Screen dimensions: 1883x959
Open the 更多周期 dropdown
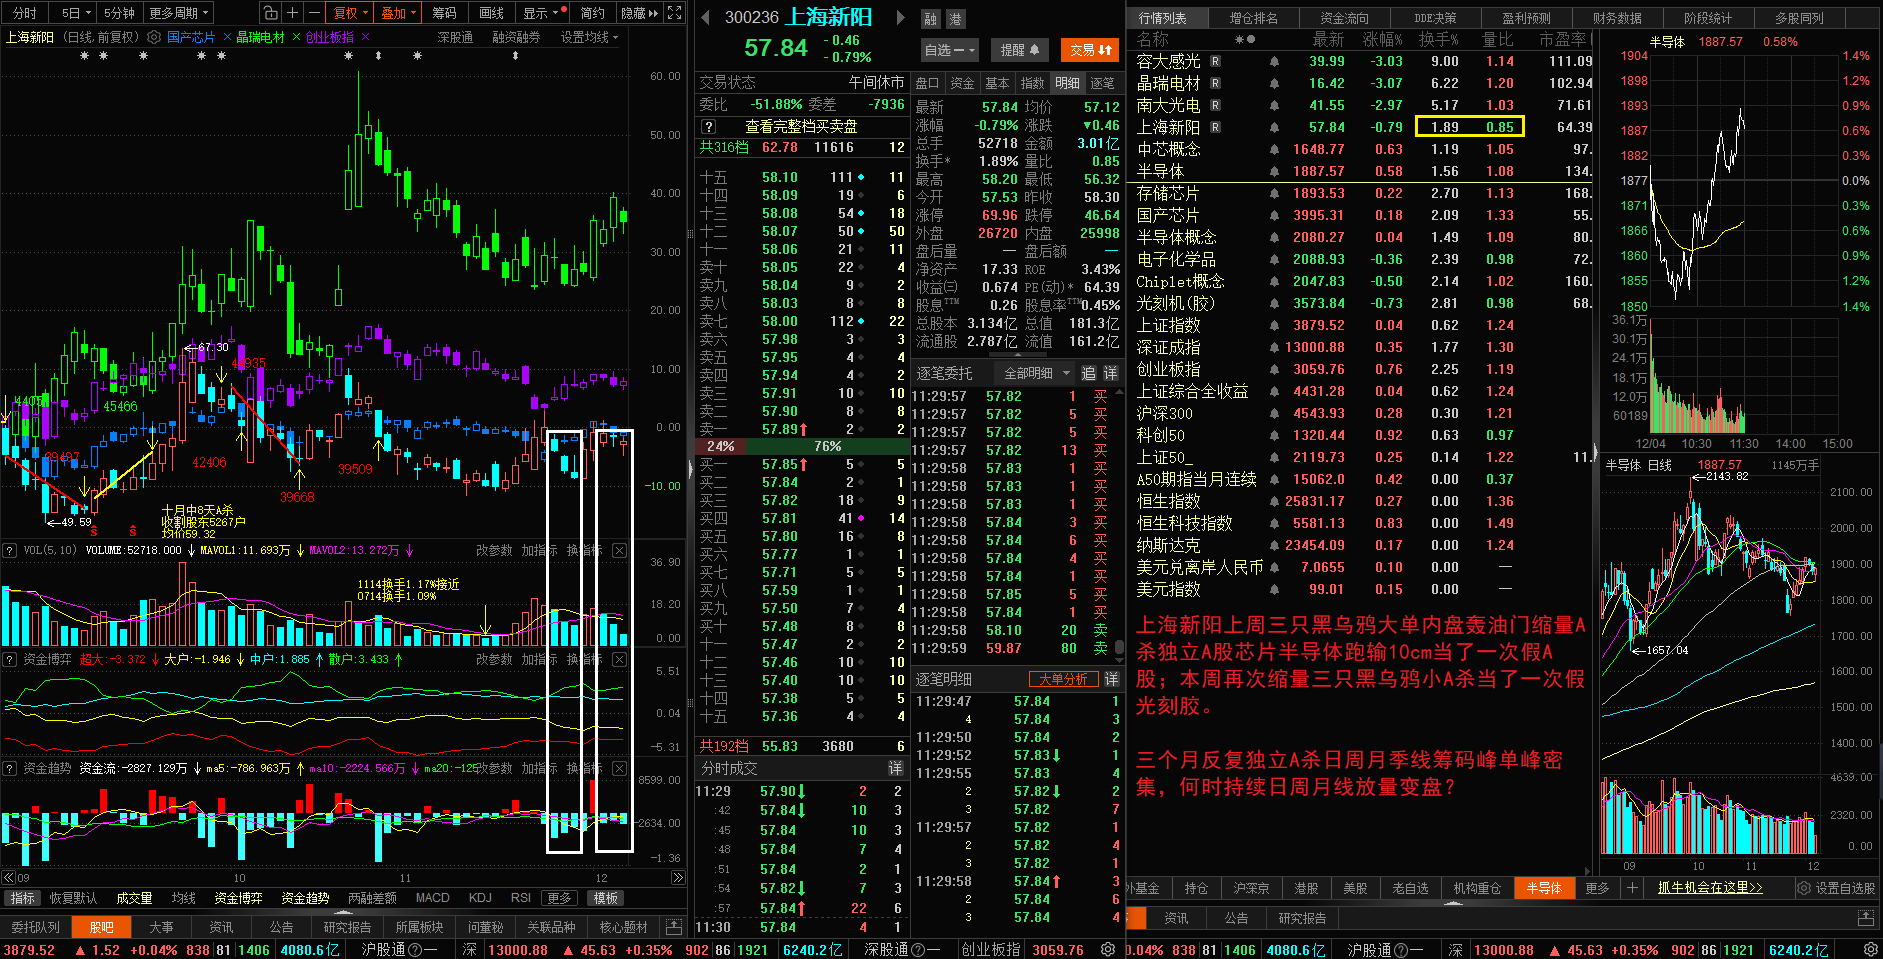tap(178, 13)
